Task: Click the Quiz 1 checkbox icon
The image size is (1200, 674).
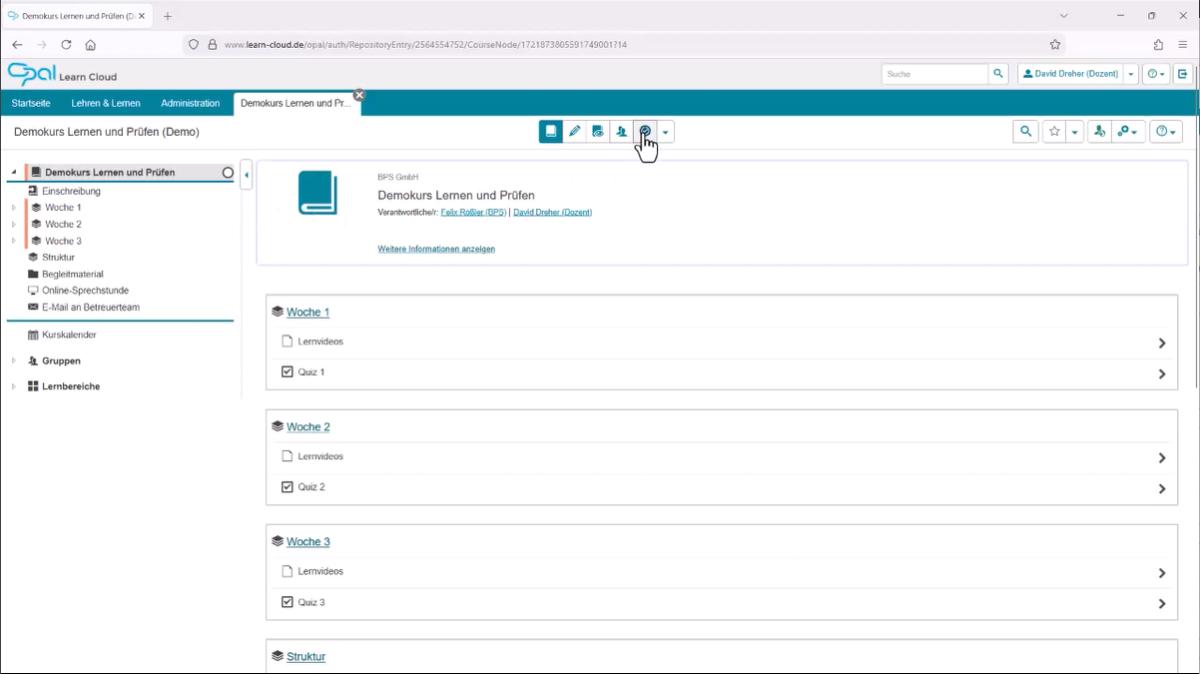Action: coord(288,372)
